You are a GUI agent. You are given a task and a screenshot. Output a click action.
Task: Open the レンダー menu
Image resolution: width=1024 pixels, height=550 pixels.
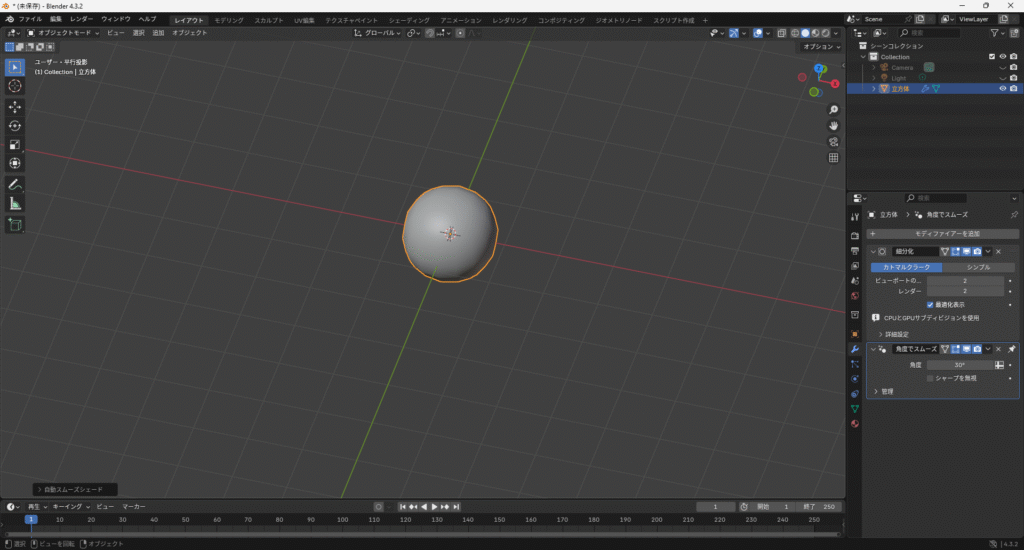(x=82, y=19)
